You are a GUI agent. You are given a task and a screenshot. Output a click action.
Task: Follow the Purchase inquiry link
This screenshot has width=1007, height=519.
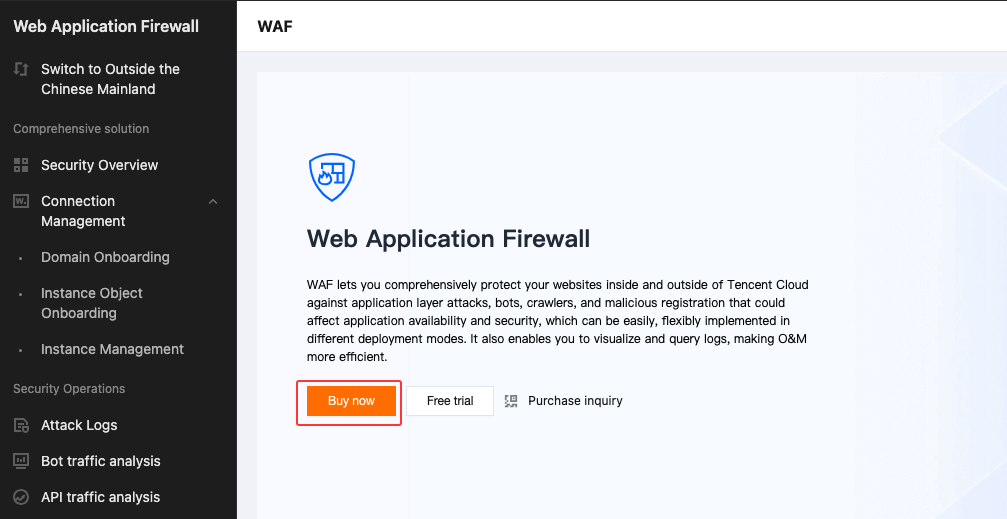(x=575, y=401)
